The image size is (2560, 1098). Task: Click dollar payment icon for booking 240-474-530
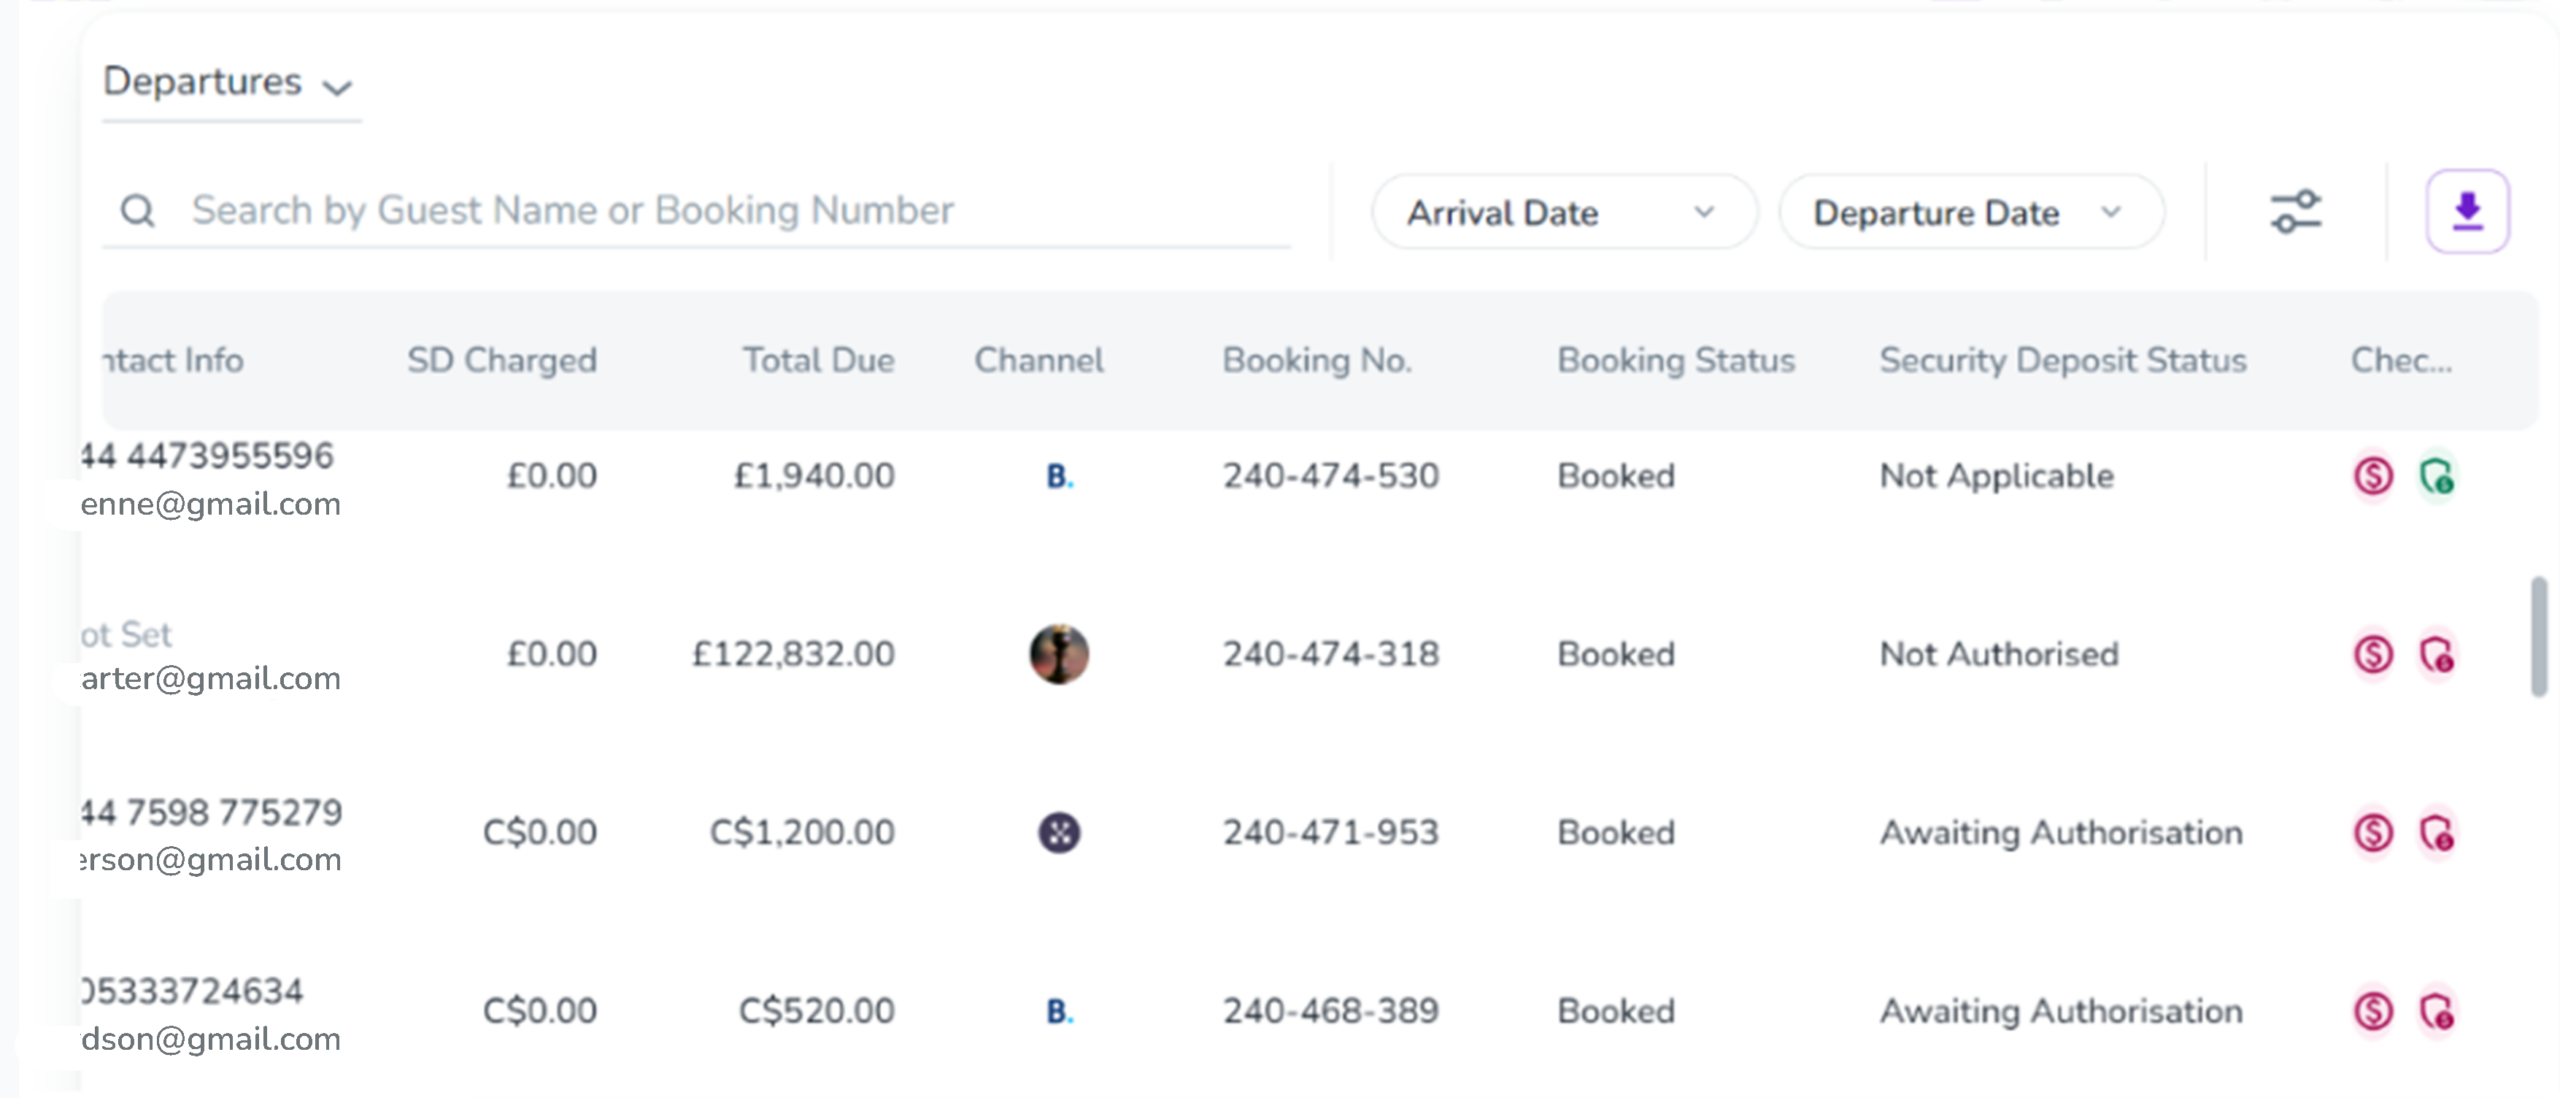pyautogui.click(x=2373, y=476)
